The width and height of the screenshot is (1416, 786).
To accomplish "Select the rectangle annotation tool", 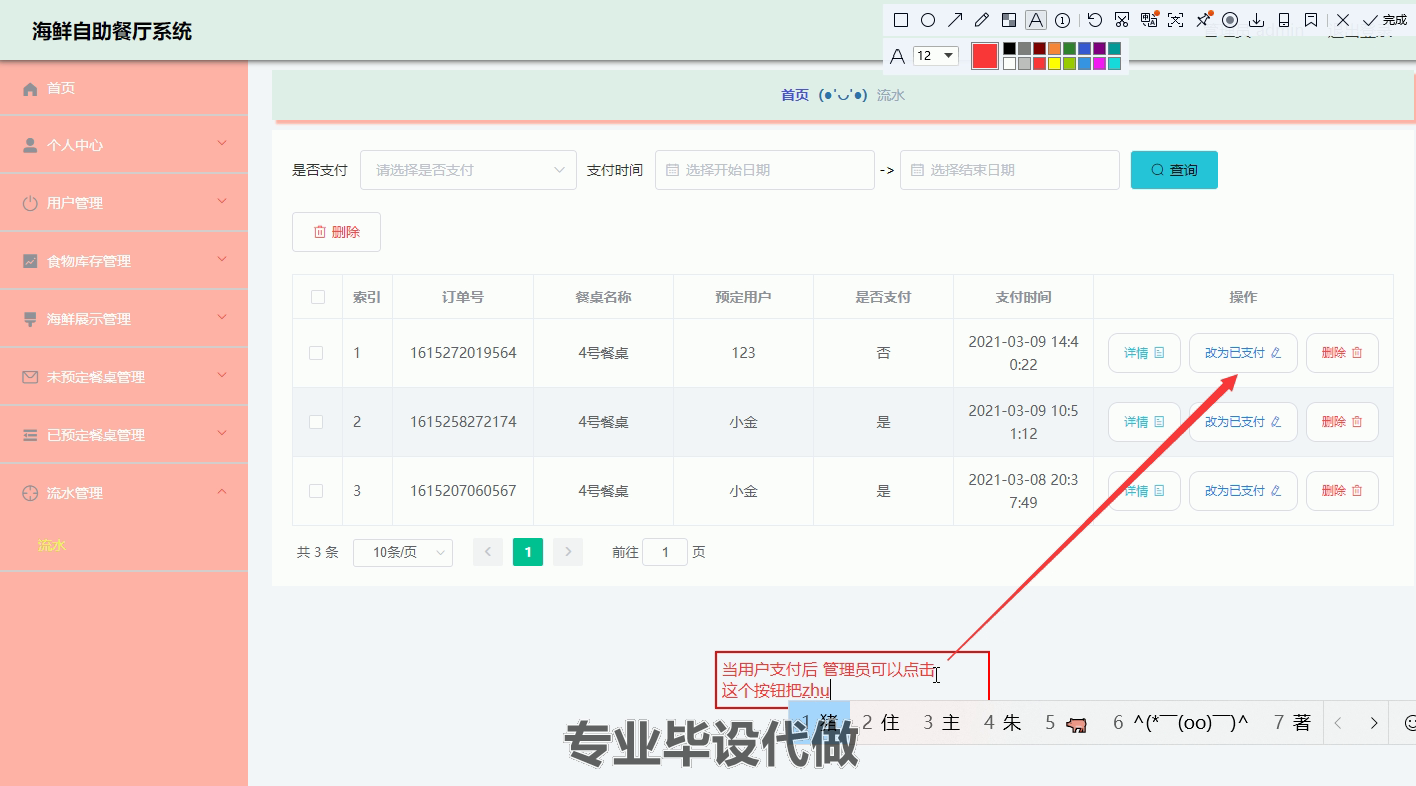I will [x=900, y=20].
